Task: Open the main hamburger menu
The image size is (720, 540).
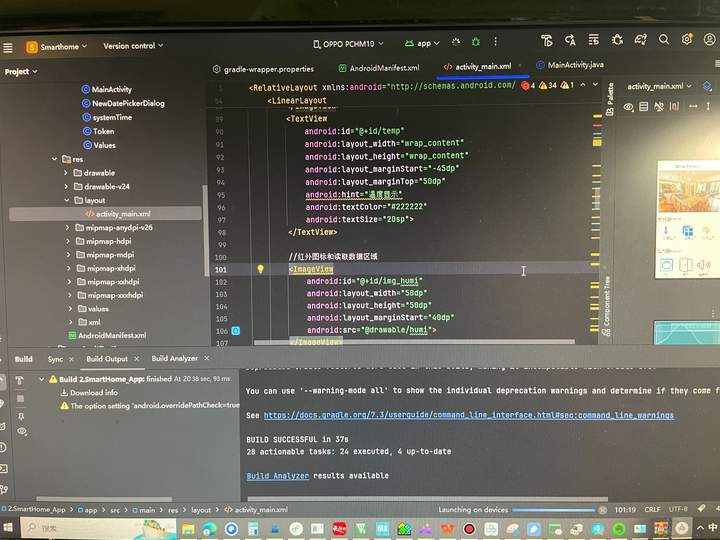Action: tap(8, 47)
